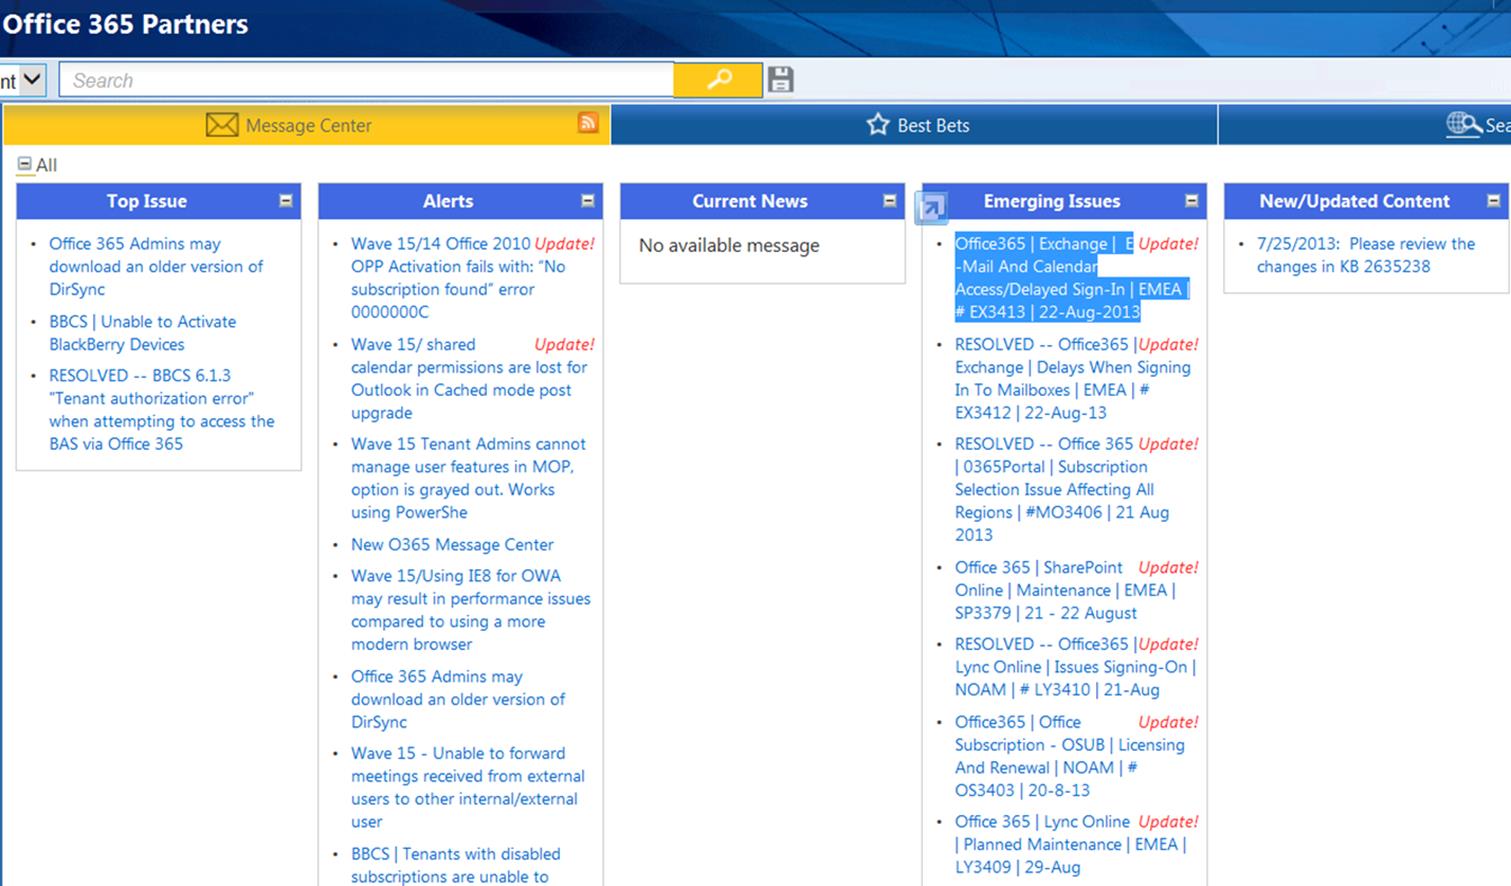Collapse the Alerts panel
Screen dimensions: 1511x886
[x=588, y=201]
